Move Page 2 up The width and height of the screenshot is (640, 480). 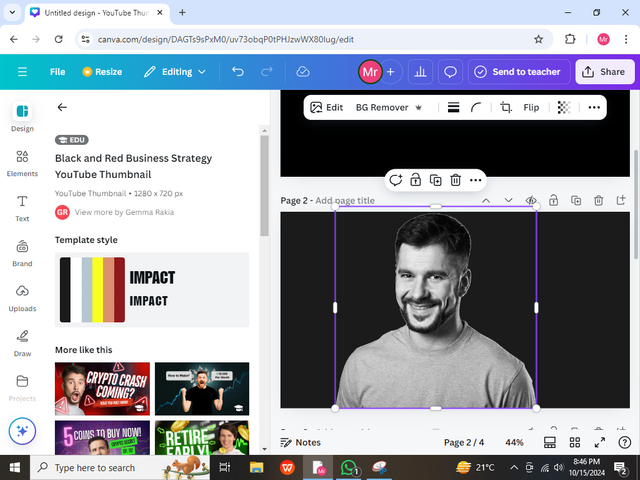[x=486, y=200]
